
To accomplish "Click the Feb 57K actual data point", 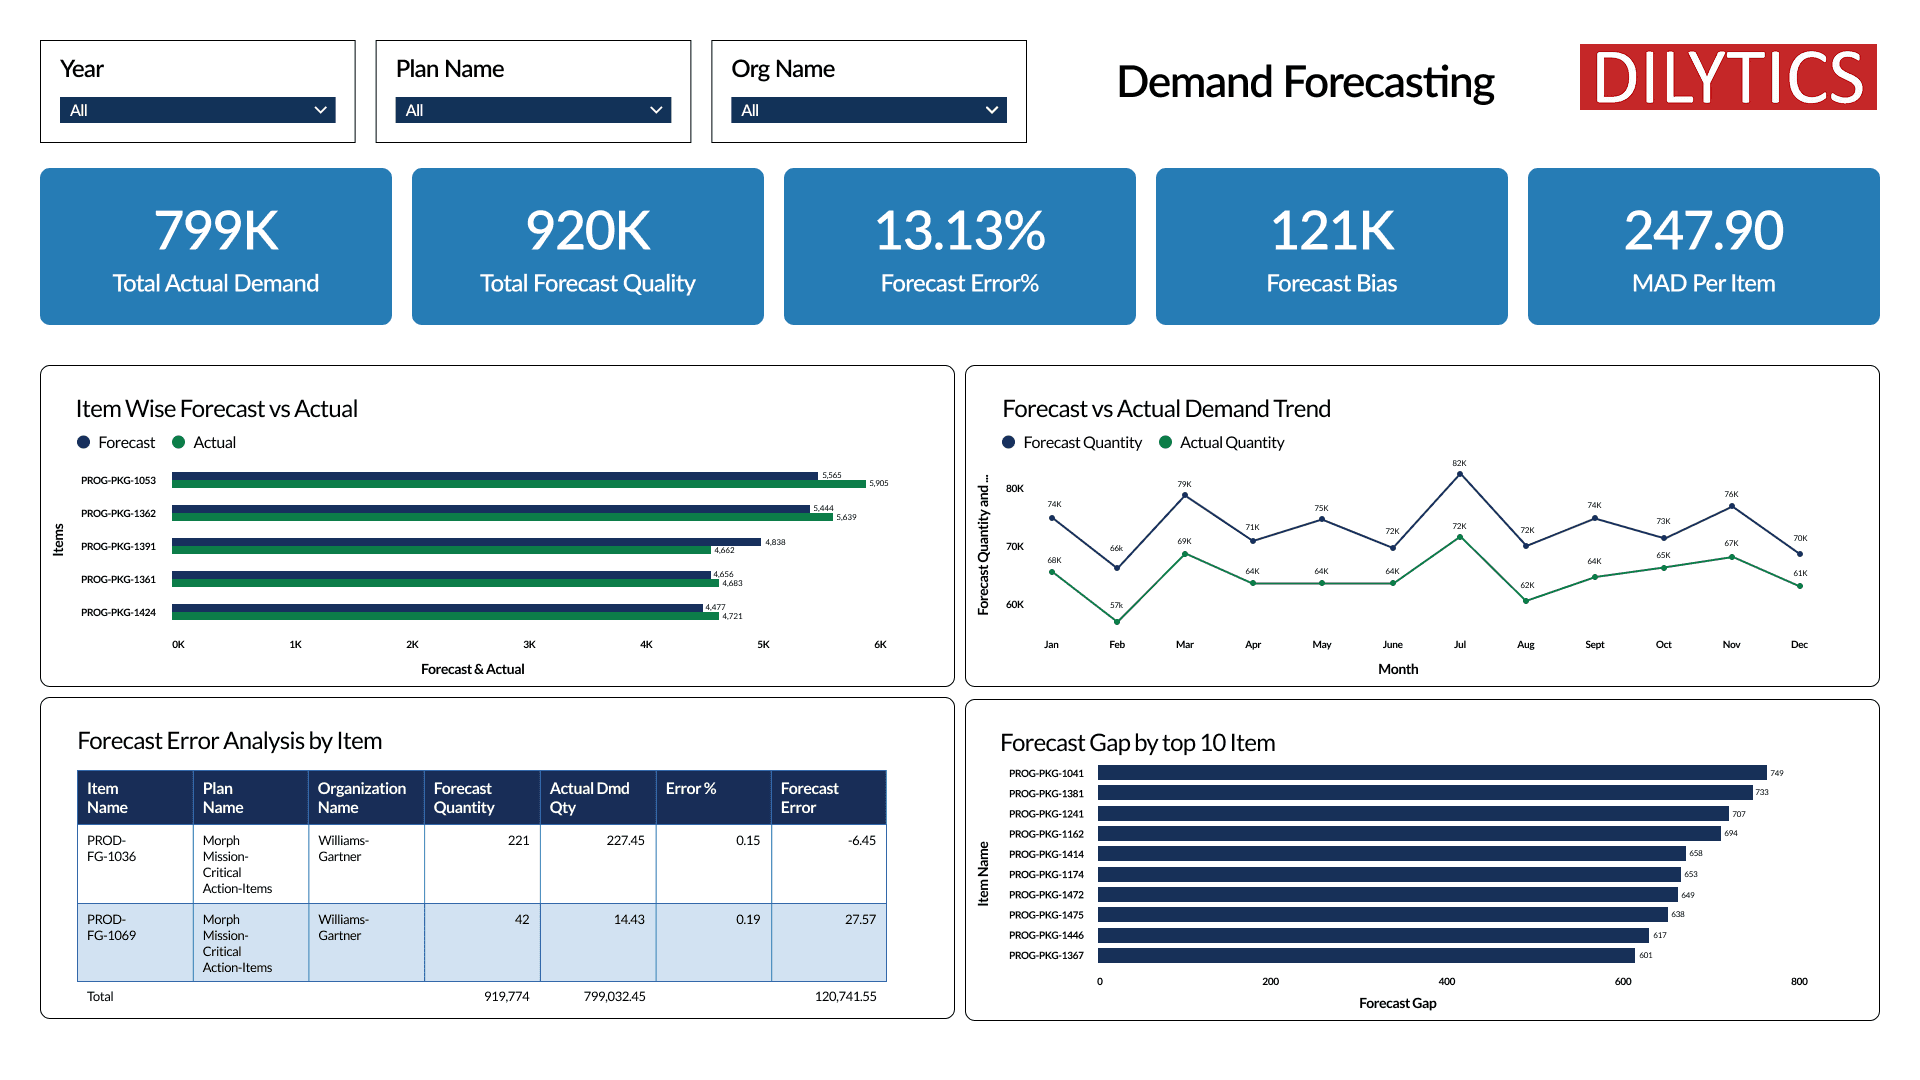I will (x=1117, y=622).
